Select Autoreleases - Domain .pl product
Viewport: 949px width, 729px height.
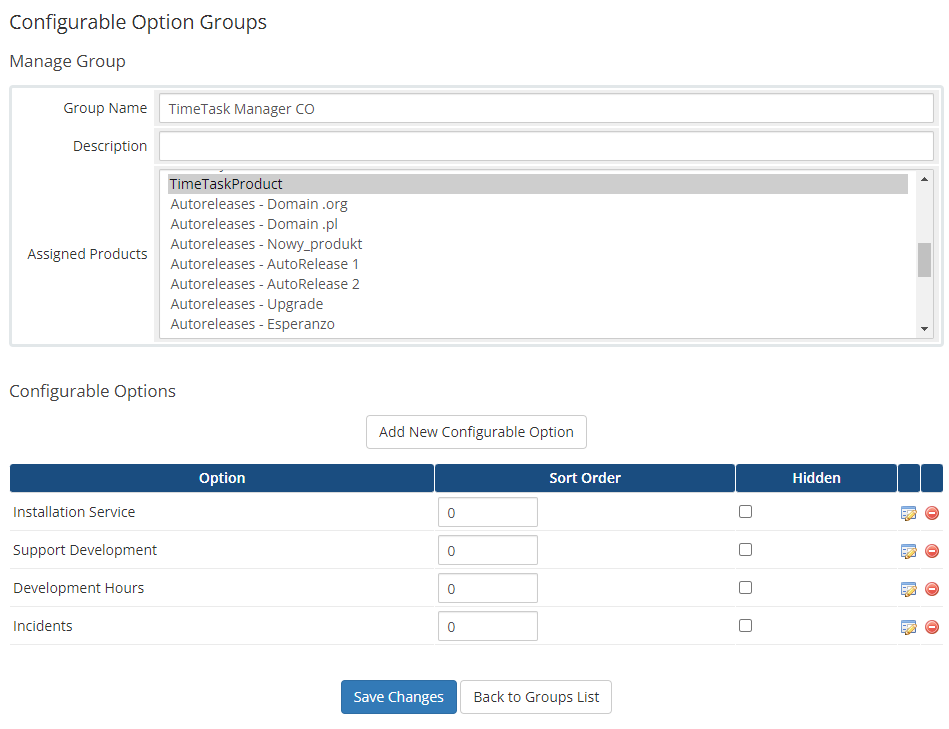click(x=537, y=224)
